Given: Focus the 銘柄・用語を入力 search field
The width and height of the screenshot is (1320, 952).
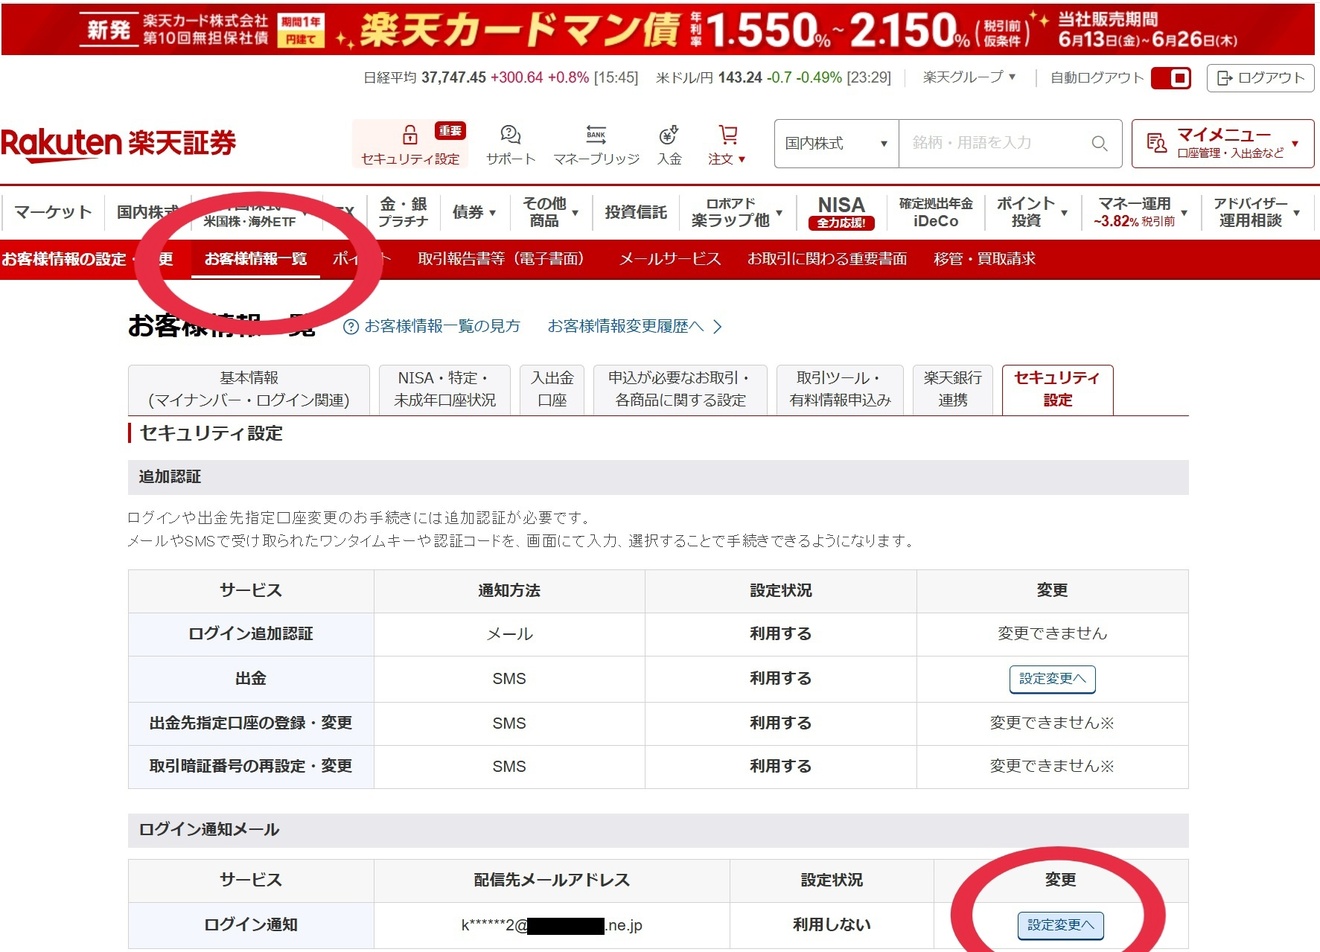Looking at the screenshot, I should point(1000,143).
